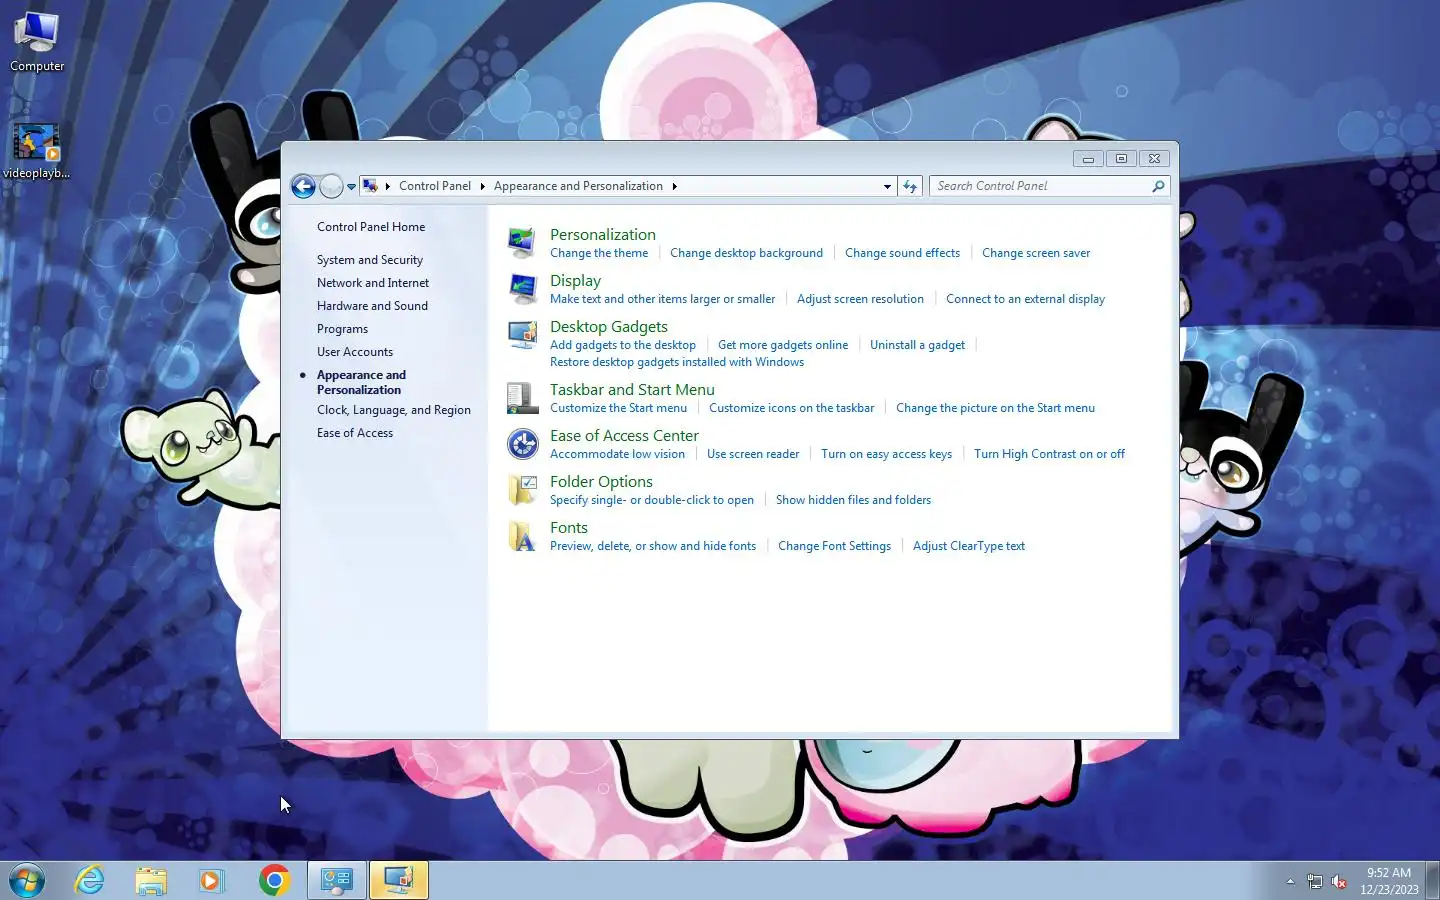Click Change sound effects
The height and width of the screenshot is (900, 1440).
pos(902,253)
